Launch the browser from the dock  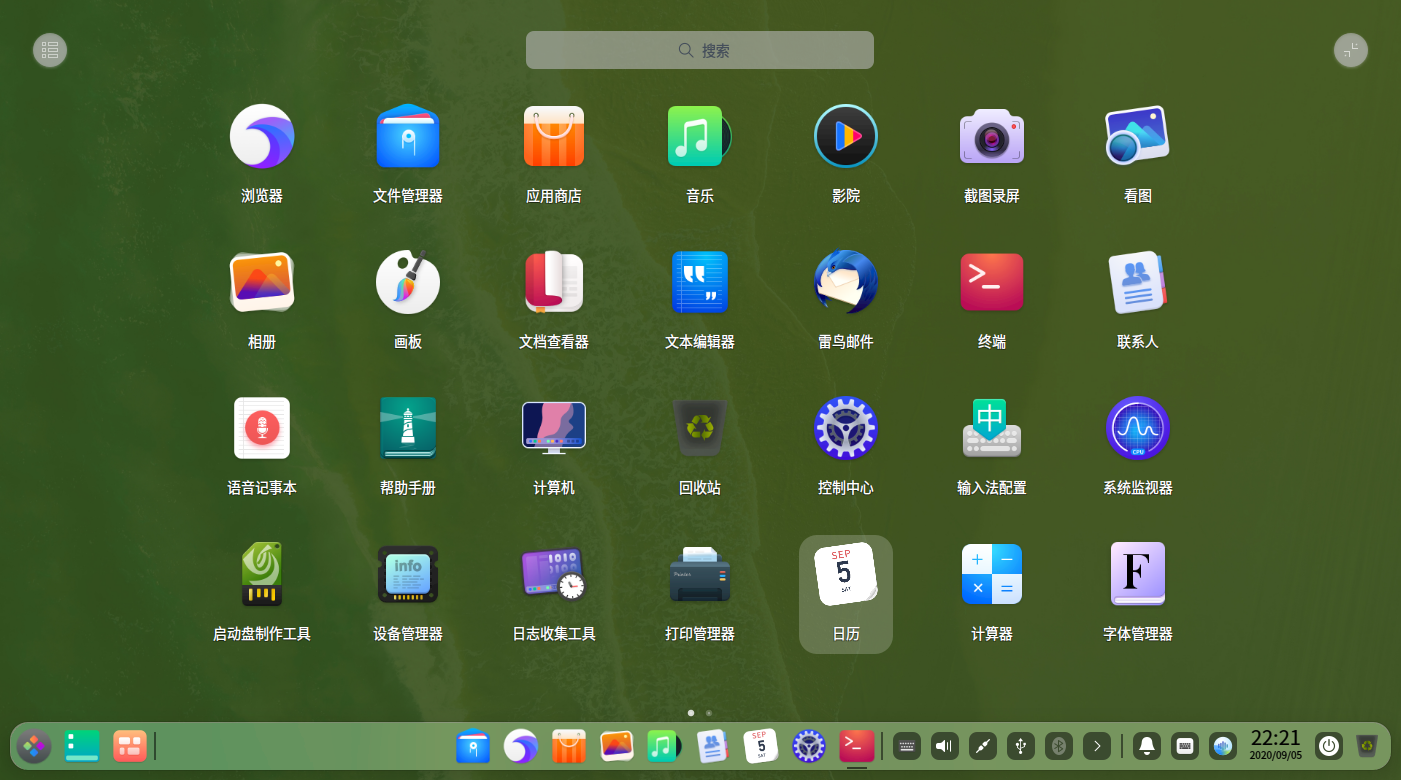520,746
